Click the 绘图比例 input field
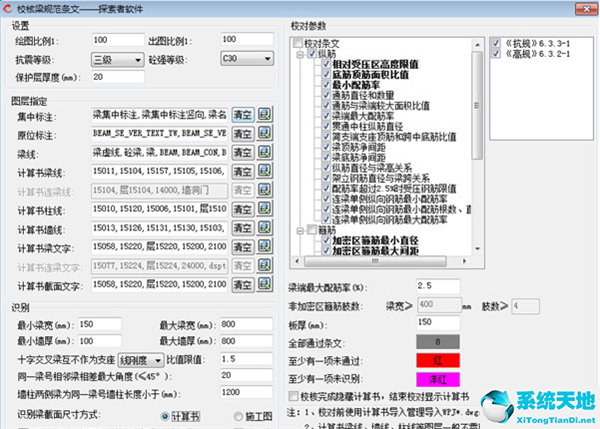Image resolution: width=600 pixels, height=429 pixels. [x=118, y=40]
